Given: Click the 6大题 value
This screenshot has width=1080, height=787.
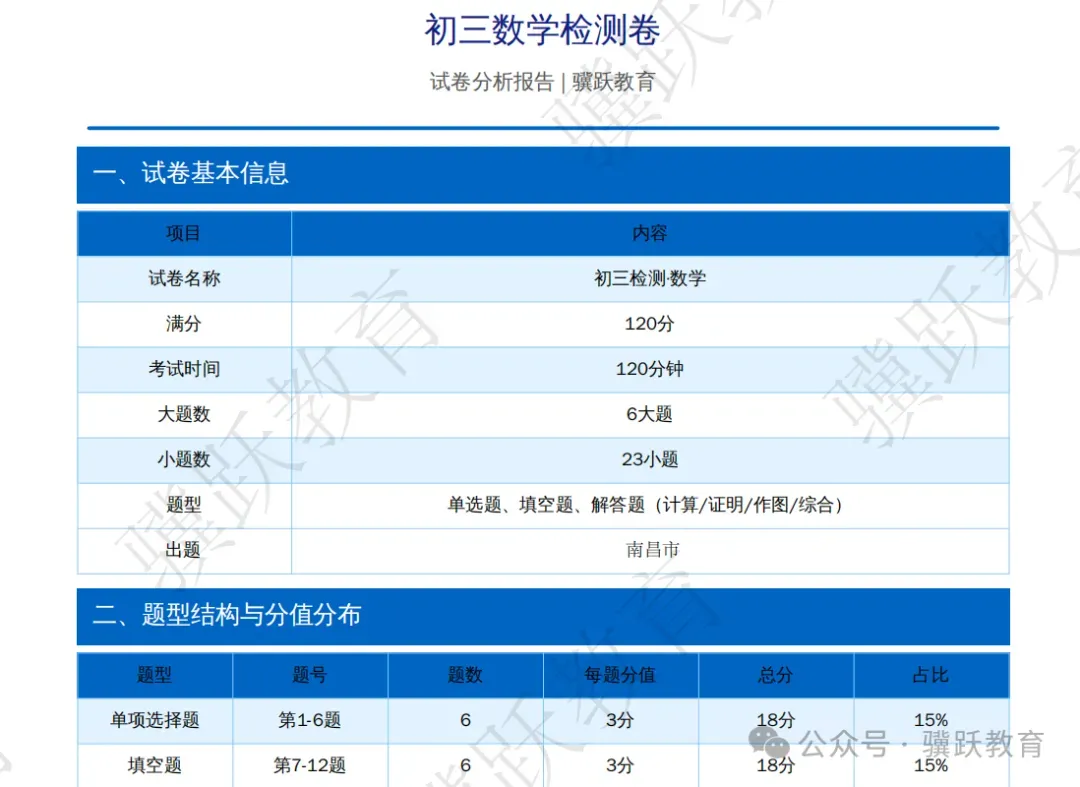Looking at the screenshot, I should (x=650, y=415).
